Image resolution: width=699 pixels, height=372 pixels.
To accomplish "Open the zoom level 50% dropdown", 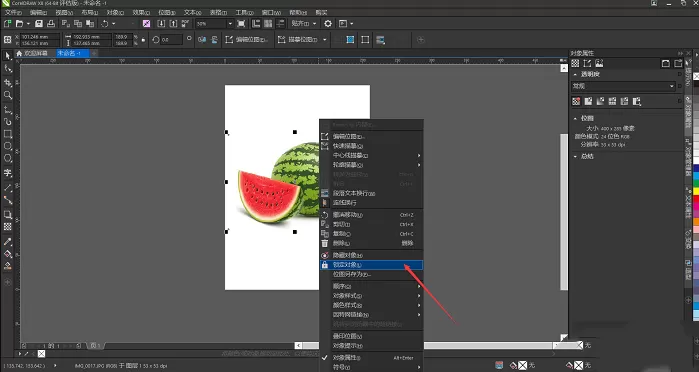I will [214, 24].
